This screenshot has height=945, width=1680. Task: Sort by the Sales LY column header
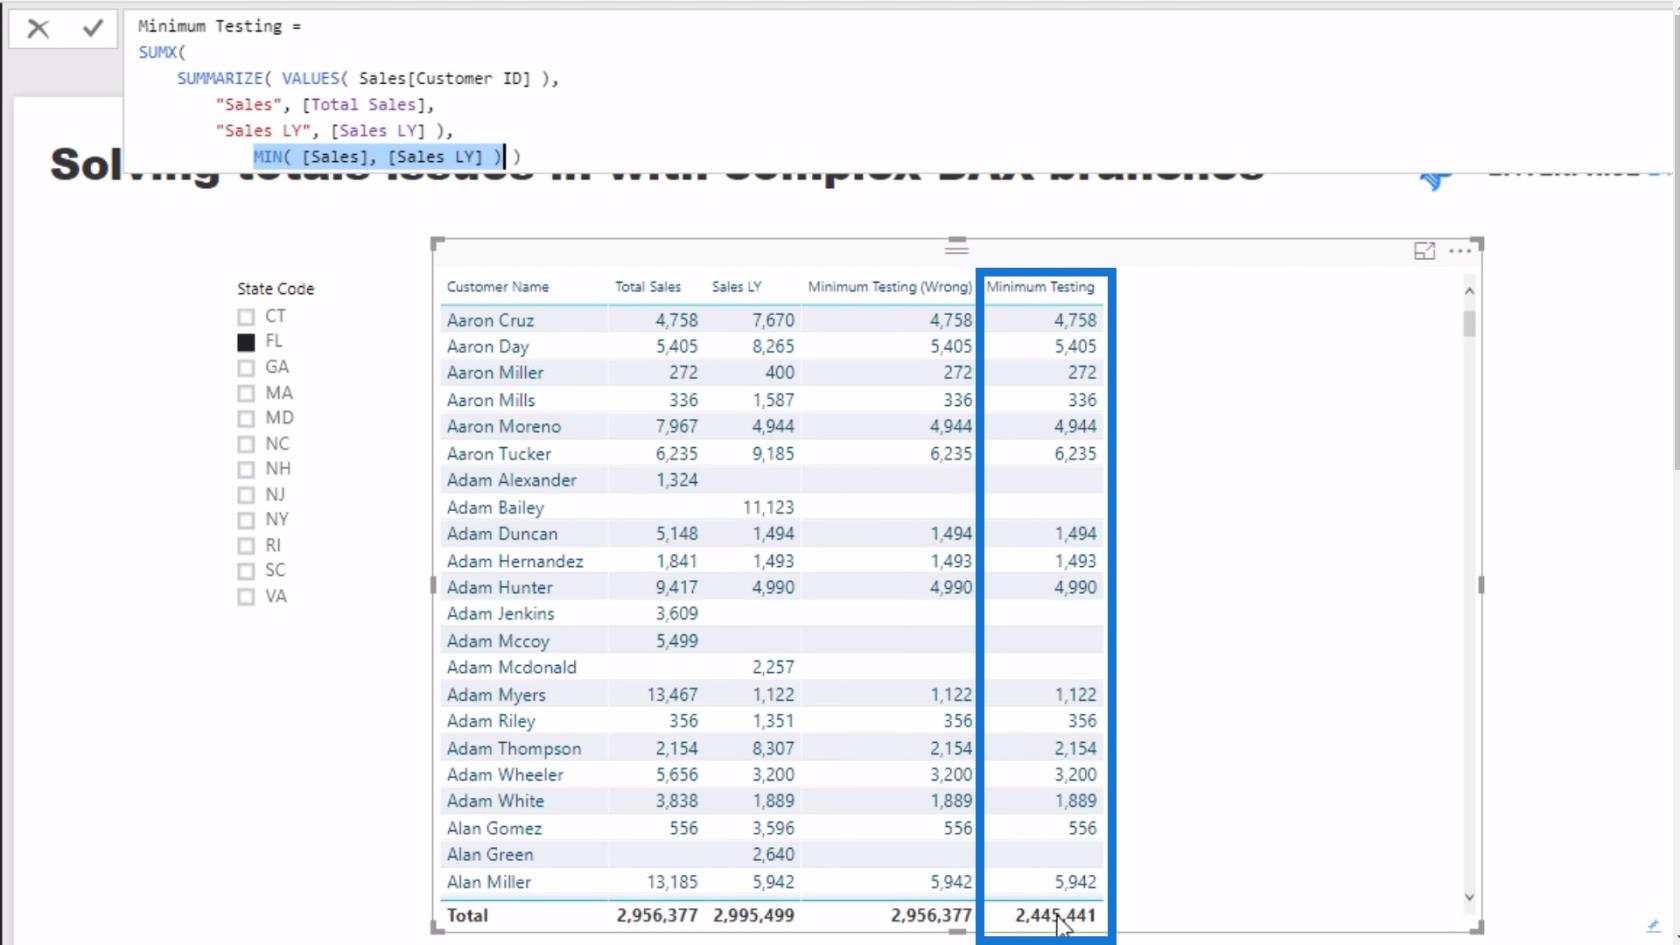click(737, 287)
